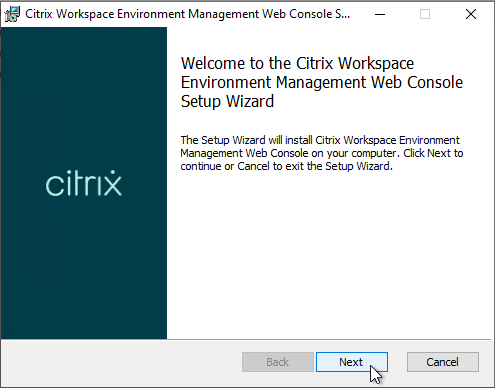Click the window title text in title bar
Viewport: 495px width, 388px height.
click(187, 14)
